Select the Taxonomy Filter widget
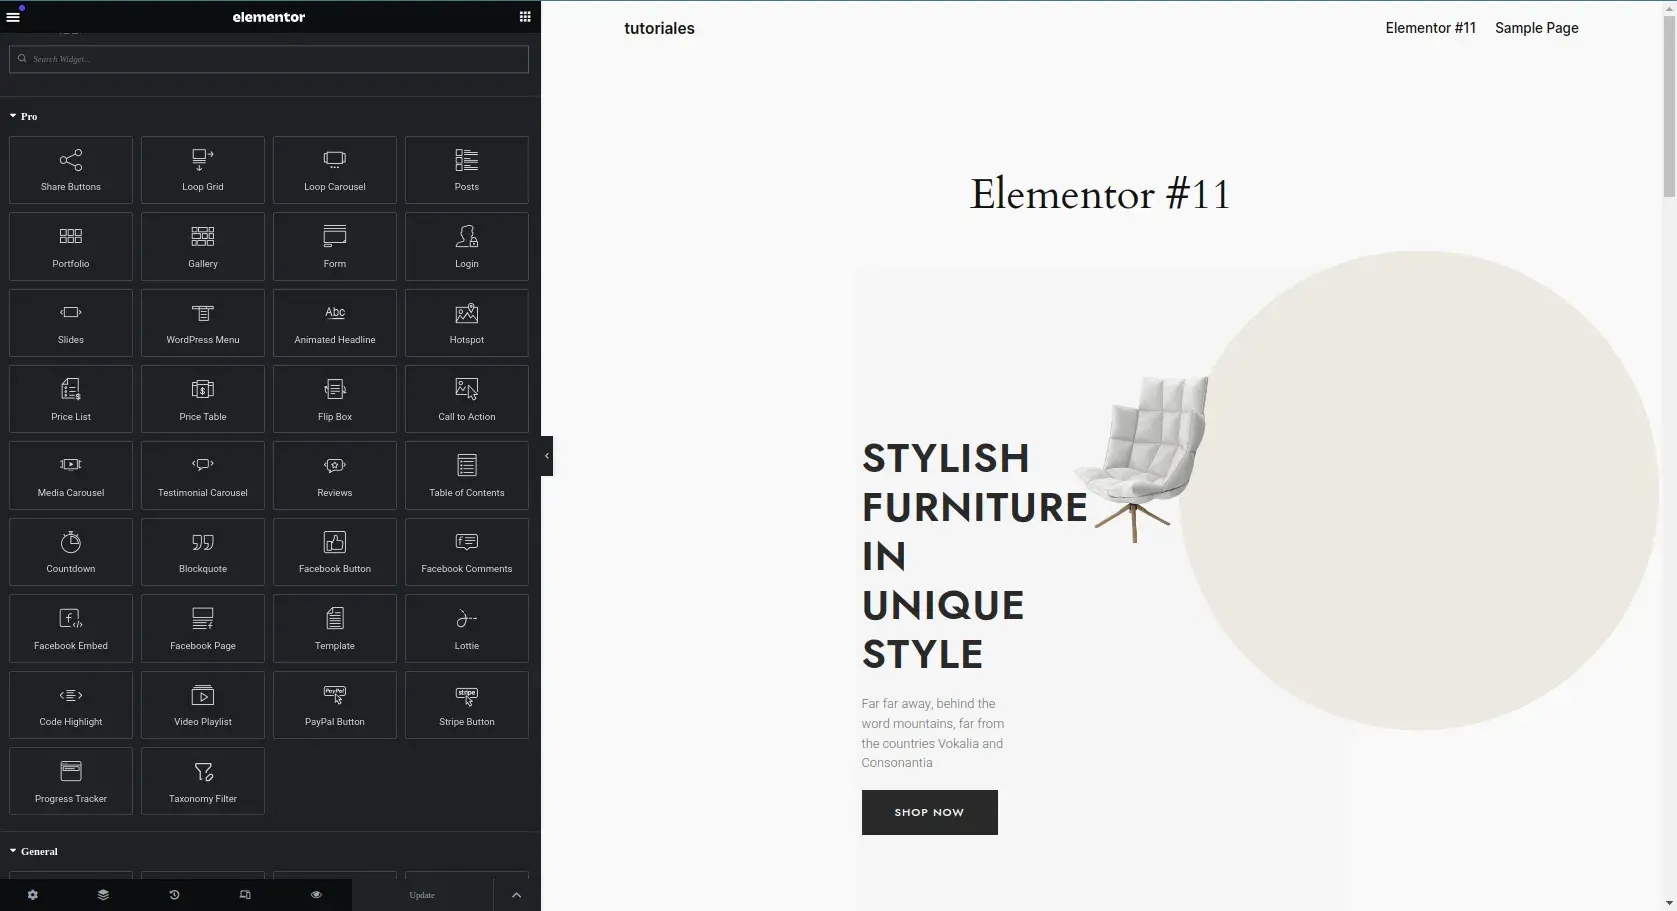 [203, 781]
